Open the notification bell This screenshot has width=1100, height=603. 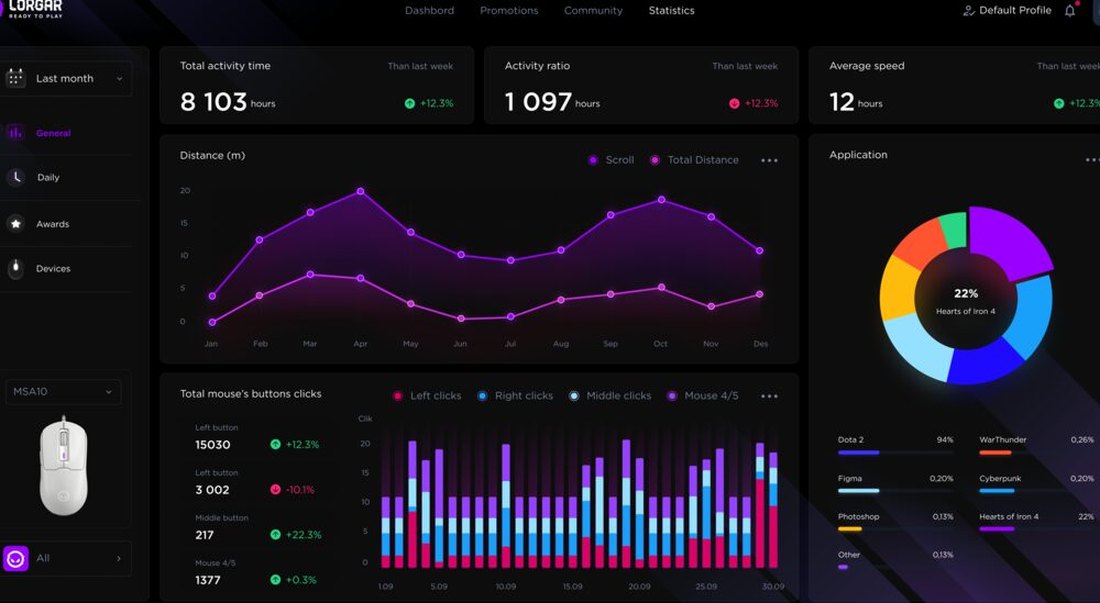point(1070,11)
